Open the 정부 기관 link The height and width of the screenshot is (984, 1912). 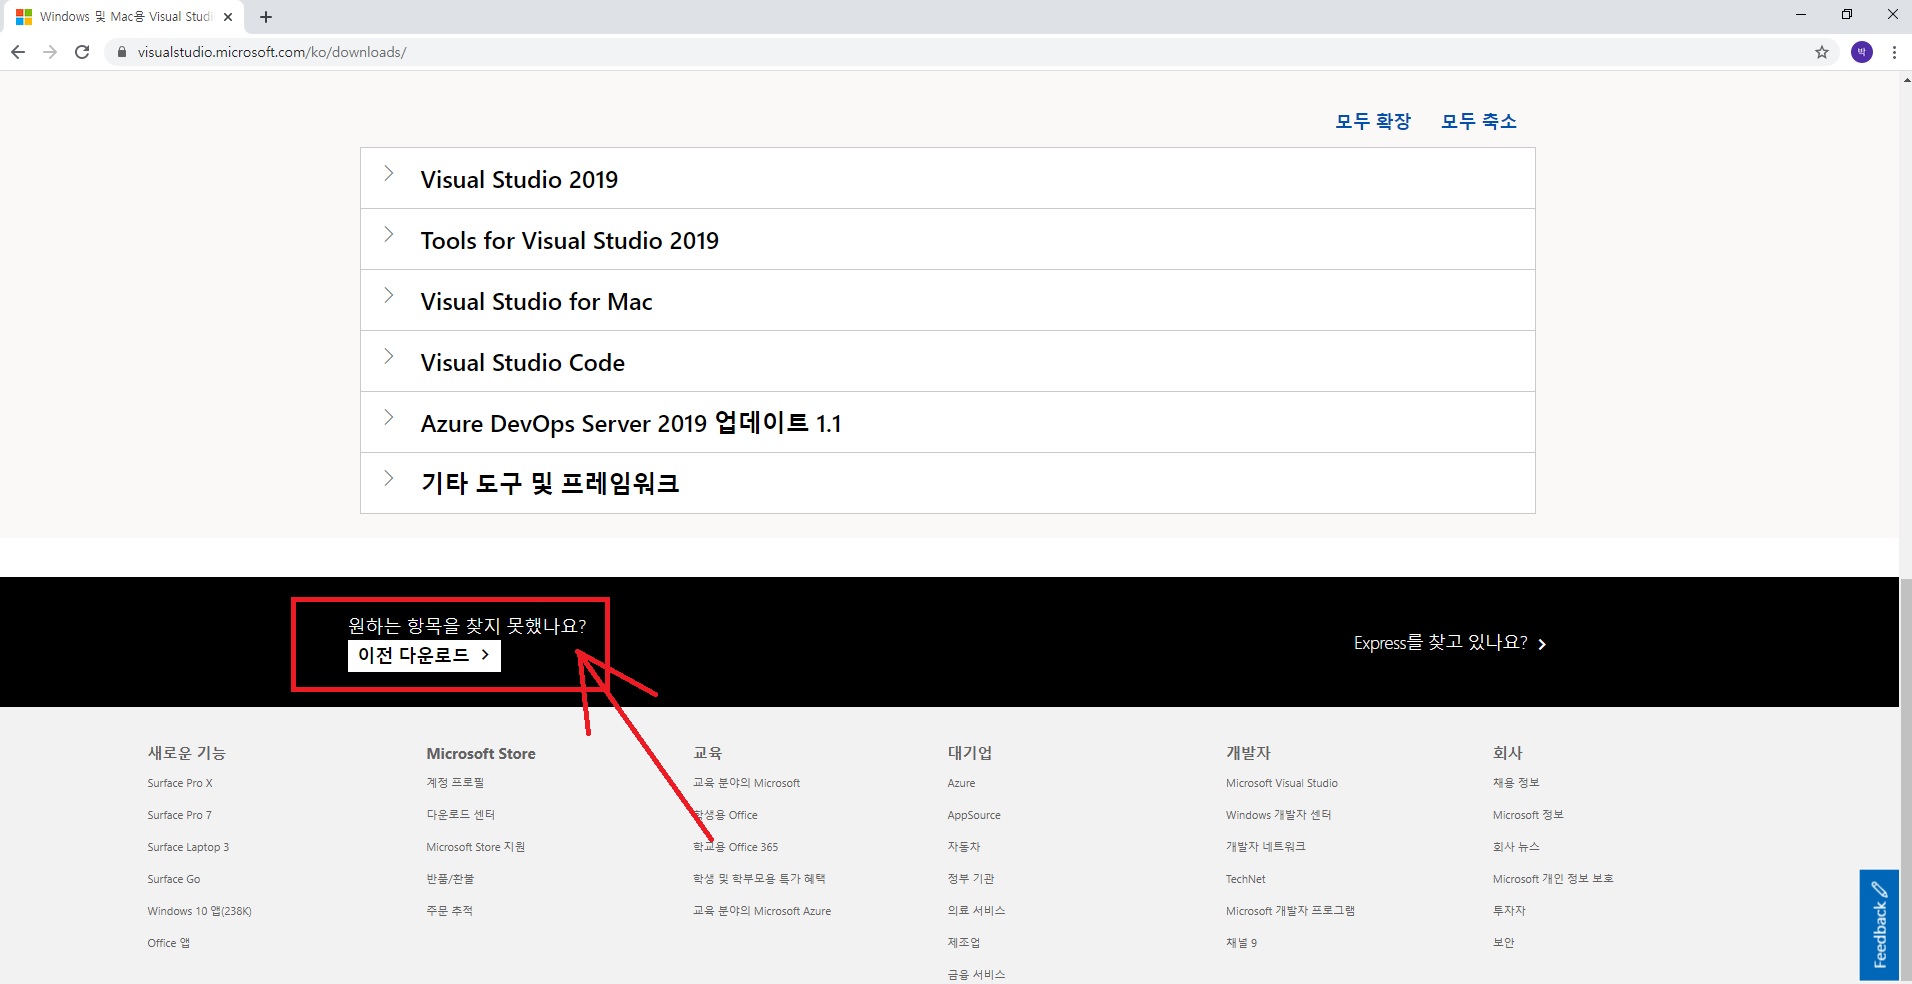pyautogui.click(x=971, y=879)
